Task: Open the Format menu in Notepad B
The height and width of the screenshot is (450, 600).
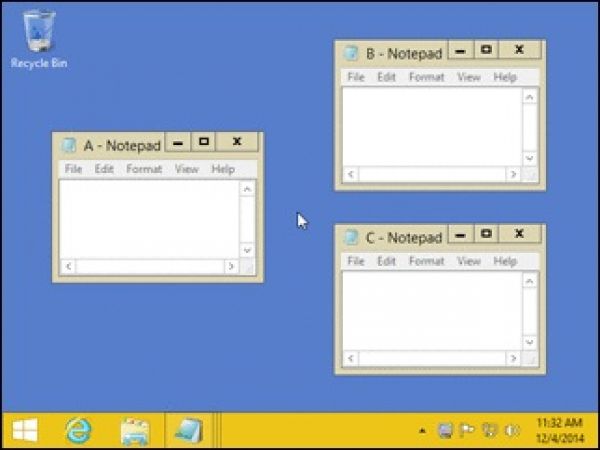Action: (x=426, y=77)
